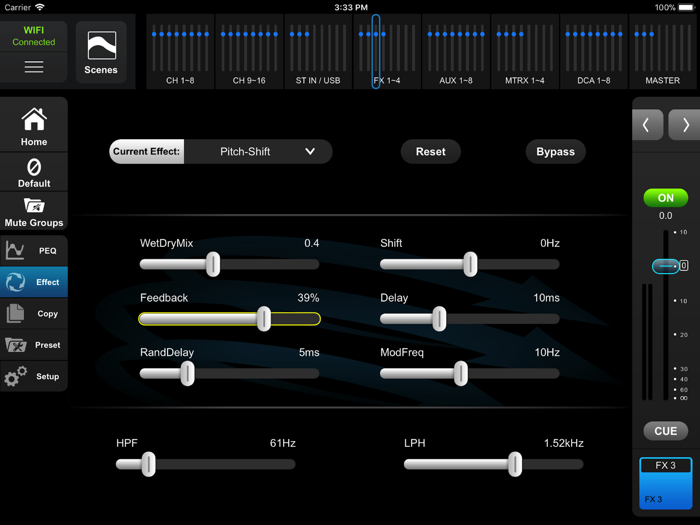Viewport: 700px width, 525px height.
Task: Switch to DCA 1~8 bank
Action: pyautogui.click(x=594, y=52)
